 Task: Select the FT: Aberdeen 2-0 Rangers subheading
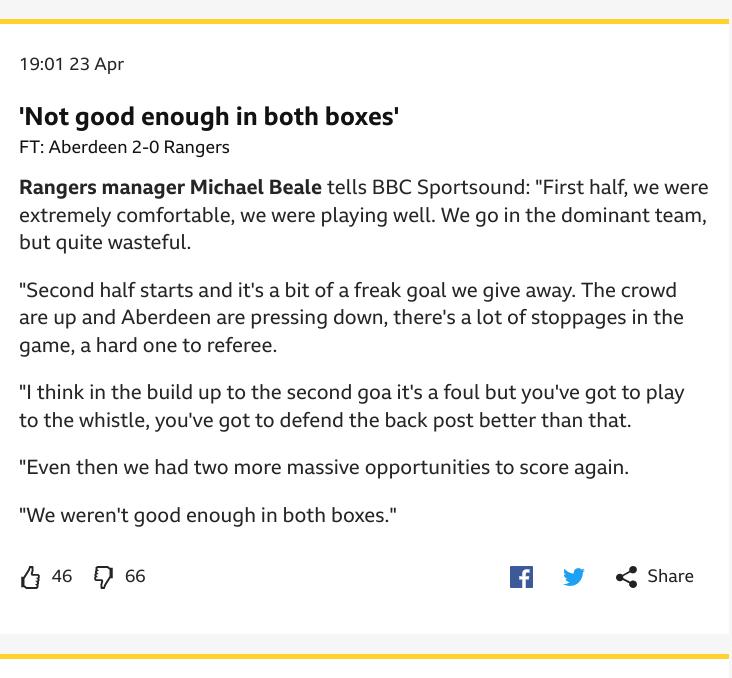tap(124, 147)
